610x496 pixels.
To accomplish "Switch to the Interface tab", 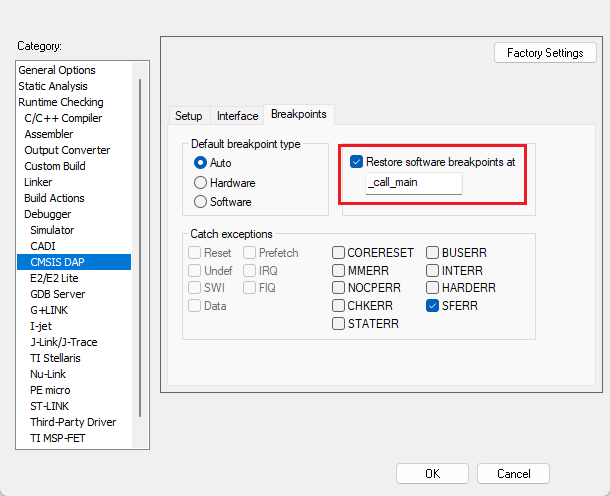I will pos(237,116).
